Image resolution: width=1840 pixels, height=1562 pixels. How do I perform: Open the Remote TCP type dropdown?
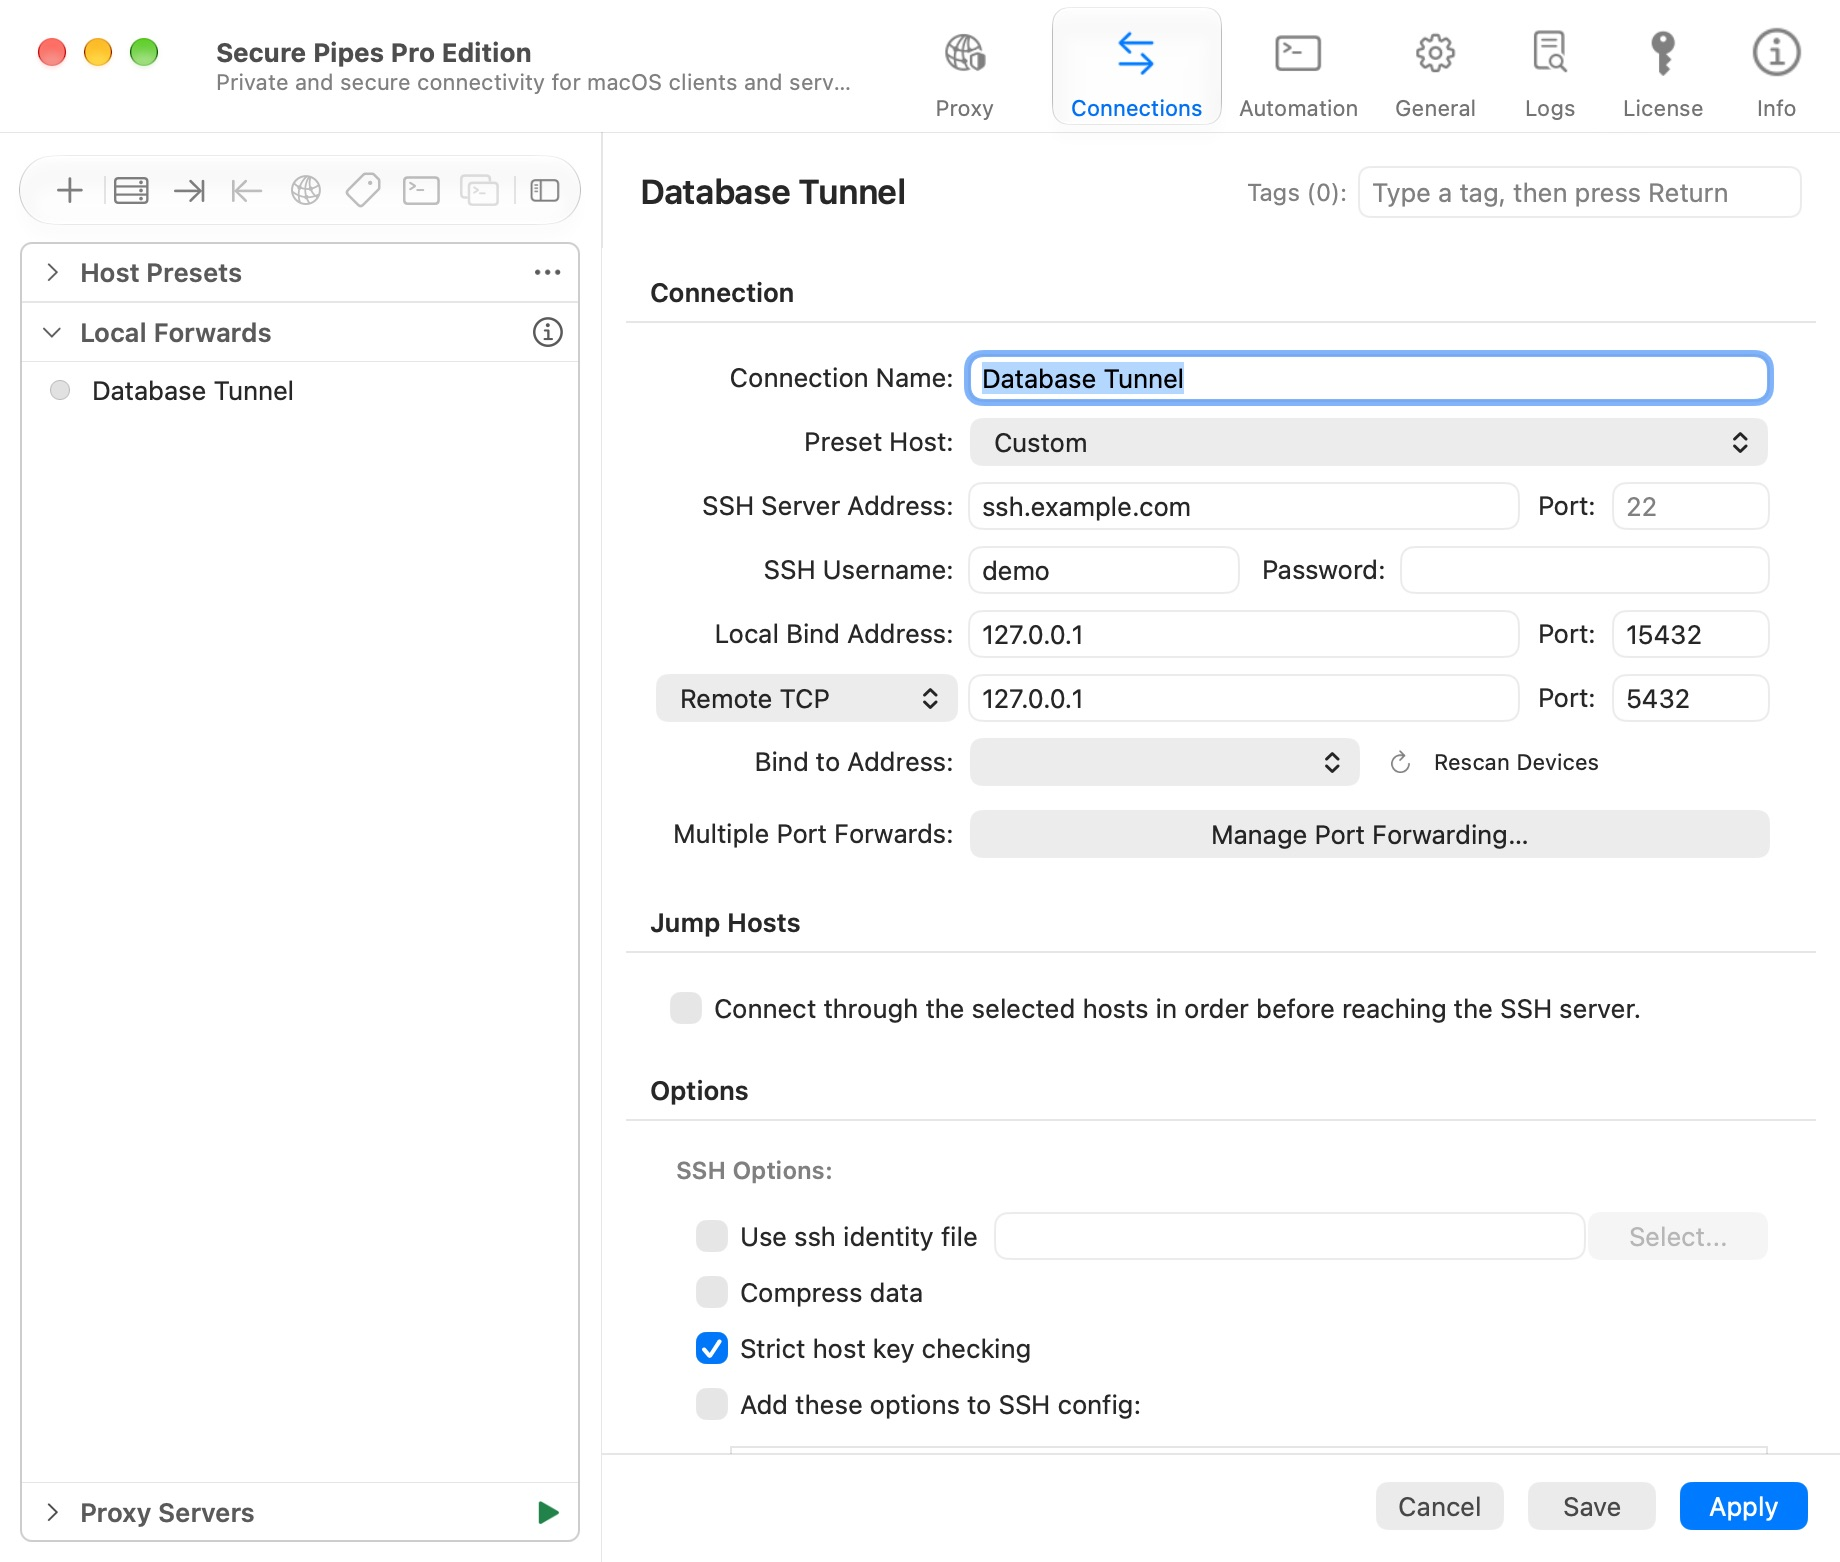[806, 698]
